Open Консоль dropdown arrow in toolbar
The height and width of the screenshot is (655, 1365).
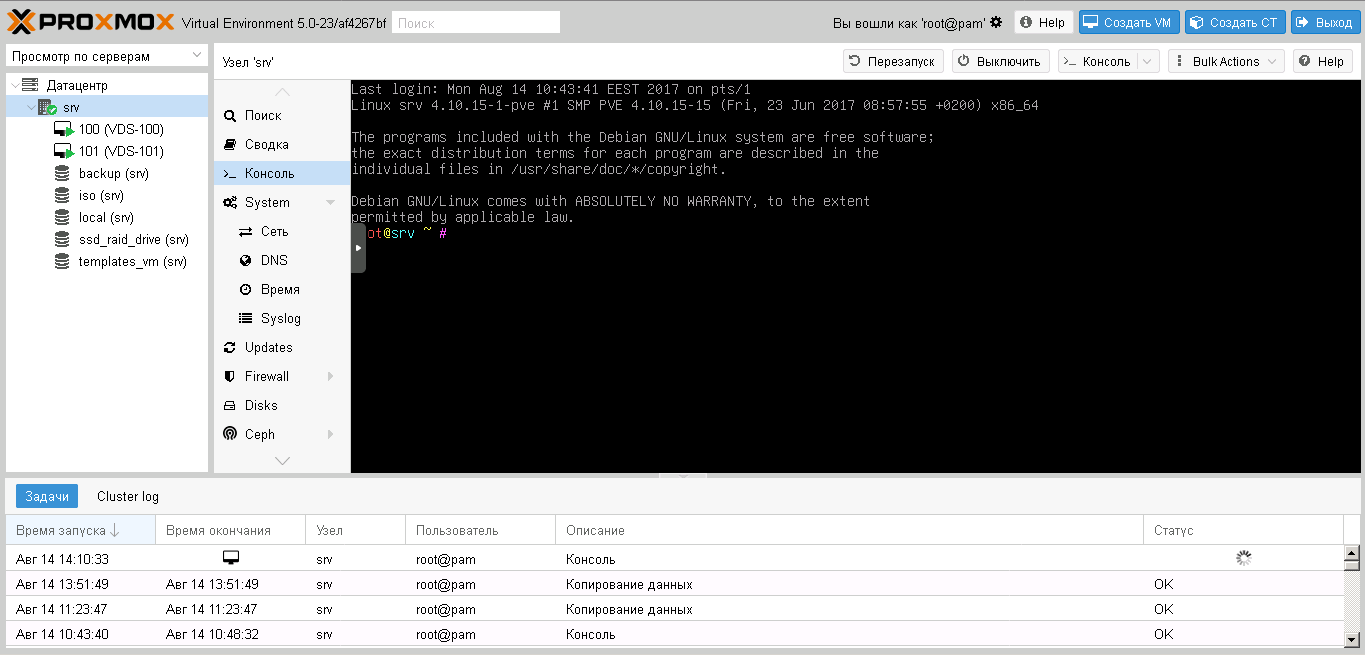click(1147, 61)
